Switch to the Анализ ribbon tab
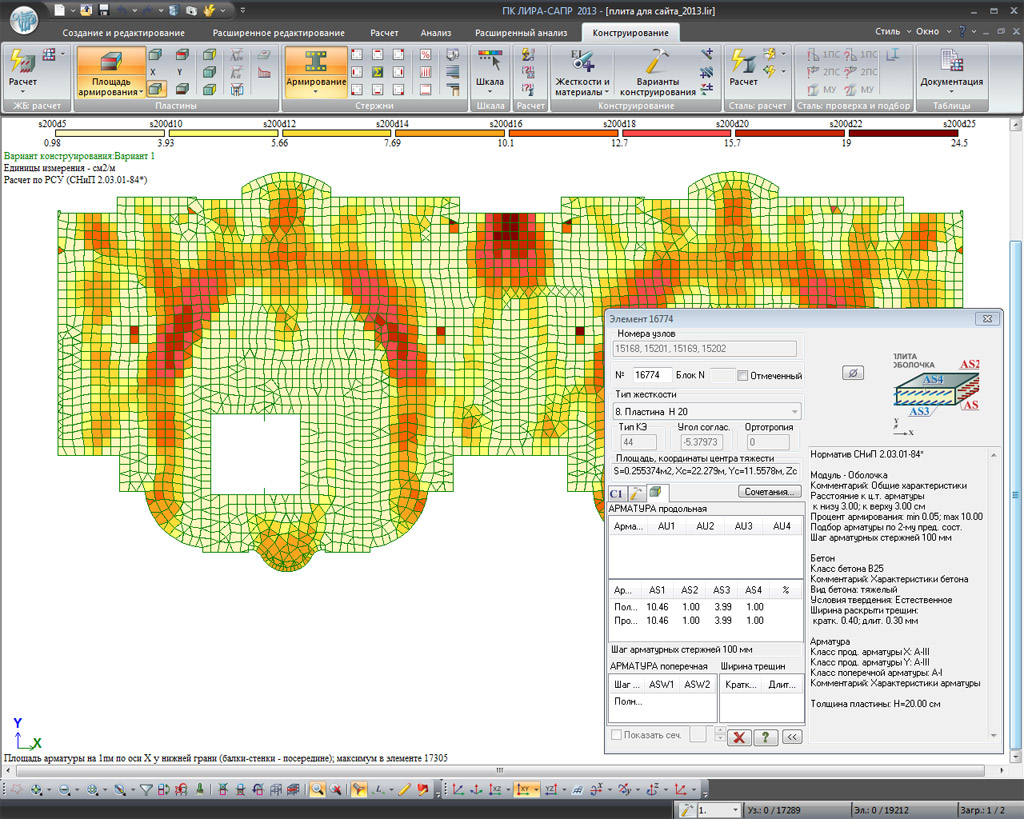The image size is (1024, 819). pos(435,33)
